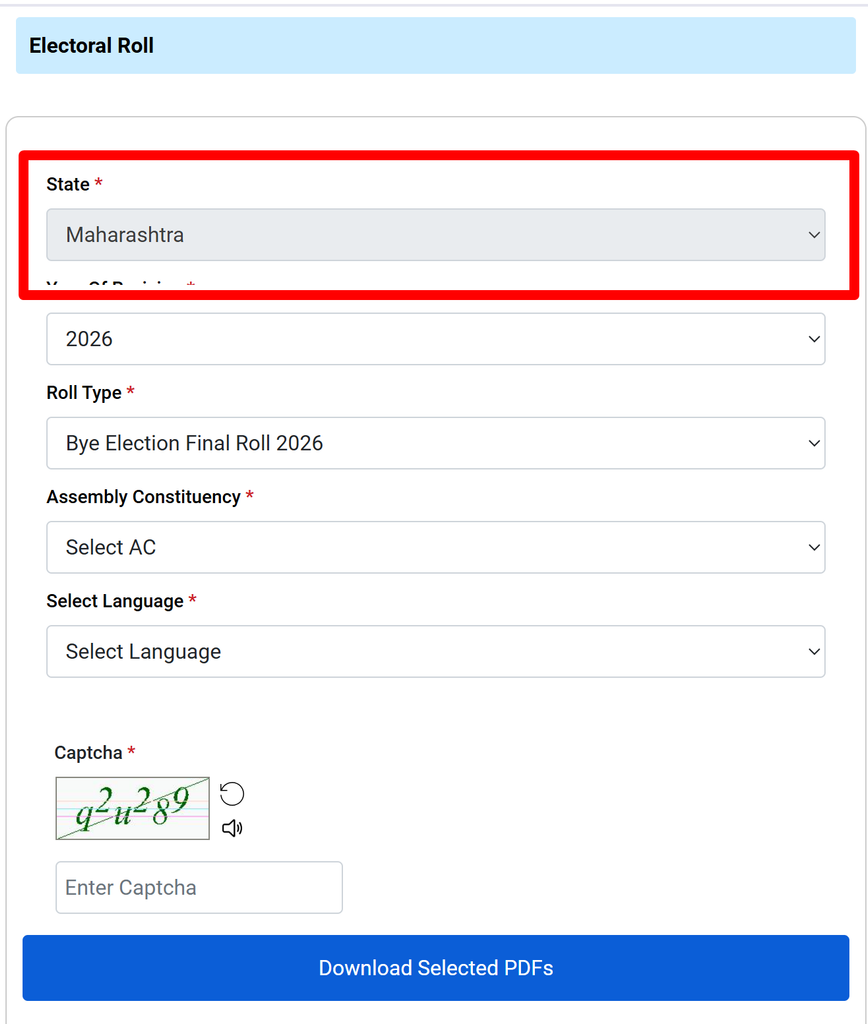868x1024 pixels.
Task: Click the chevron arrow on the Roll Type dropdown
Action: pos(814,443)
